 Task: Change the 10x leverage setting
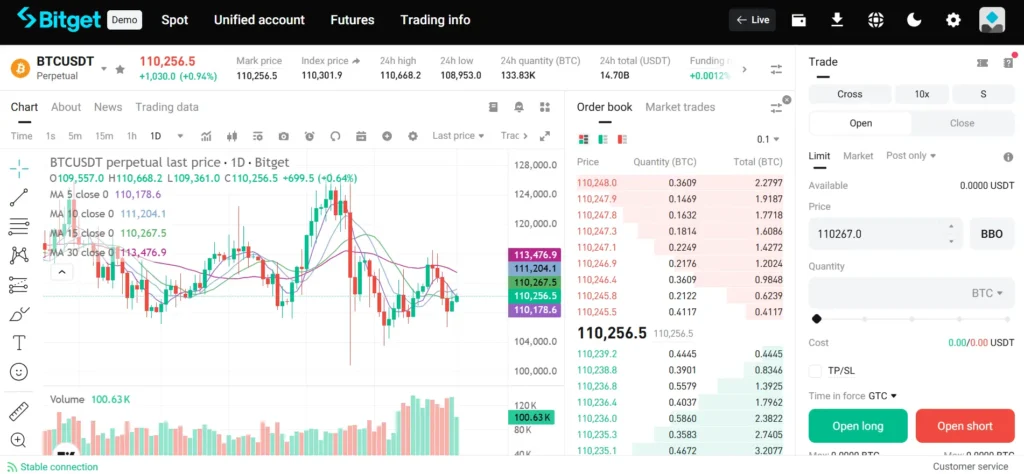[x=921, y=94]
